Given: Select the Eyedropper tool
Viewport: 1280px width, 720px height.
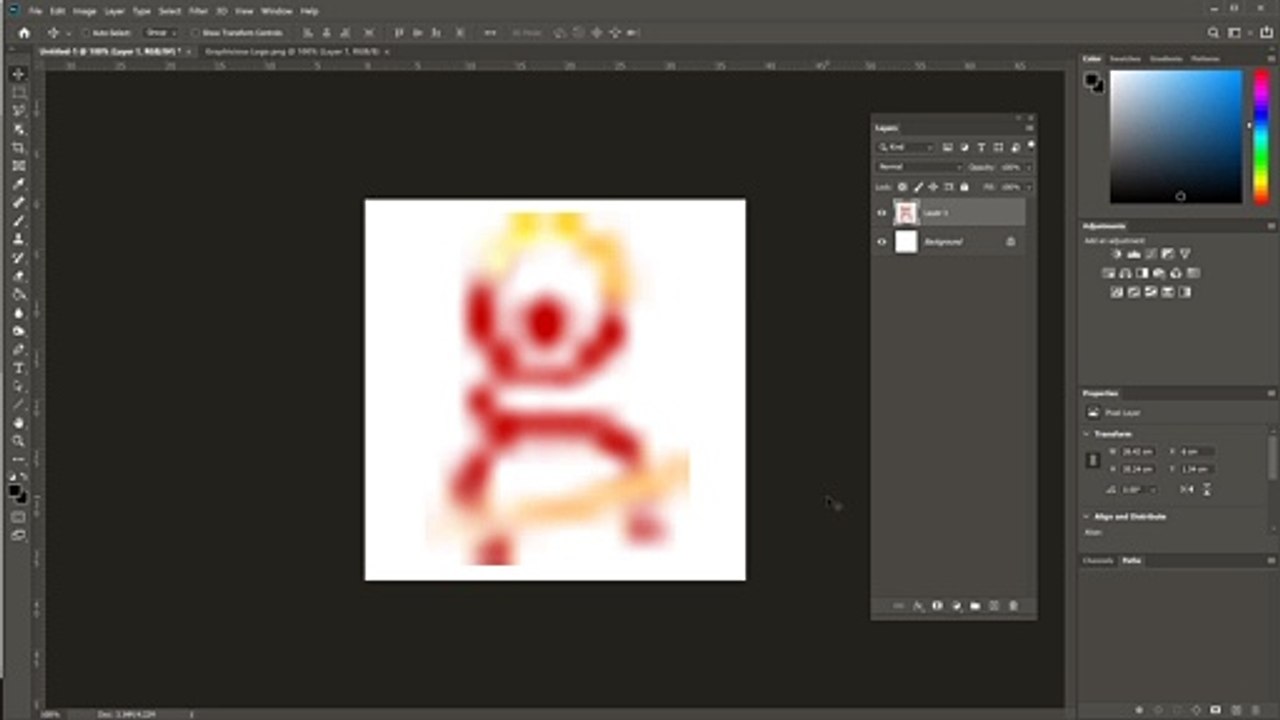Looking at the screenshot, I should (x=18, y=184).
